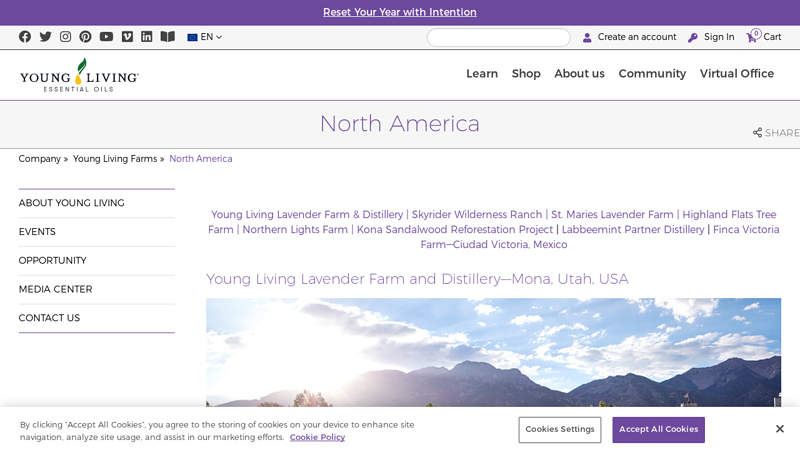The image size is (800, 450).
Task: Open the Twitter social icon
Action: pos(45,37)
